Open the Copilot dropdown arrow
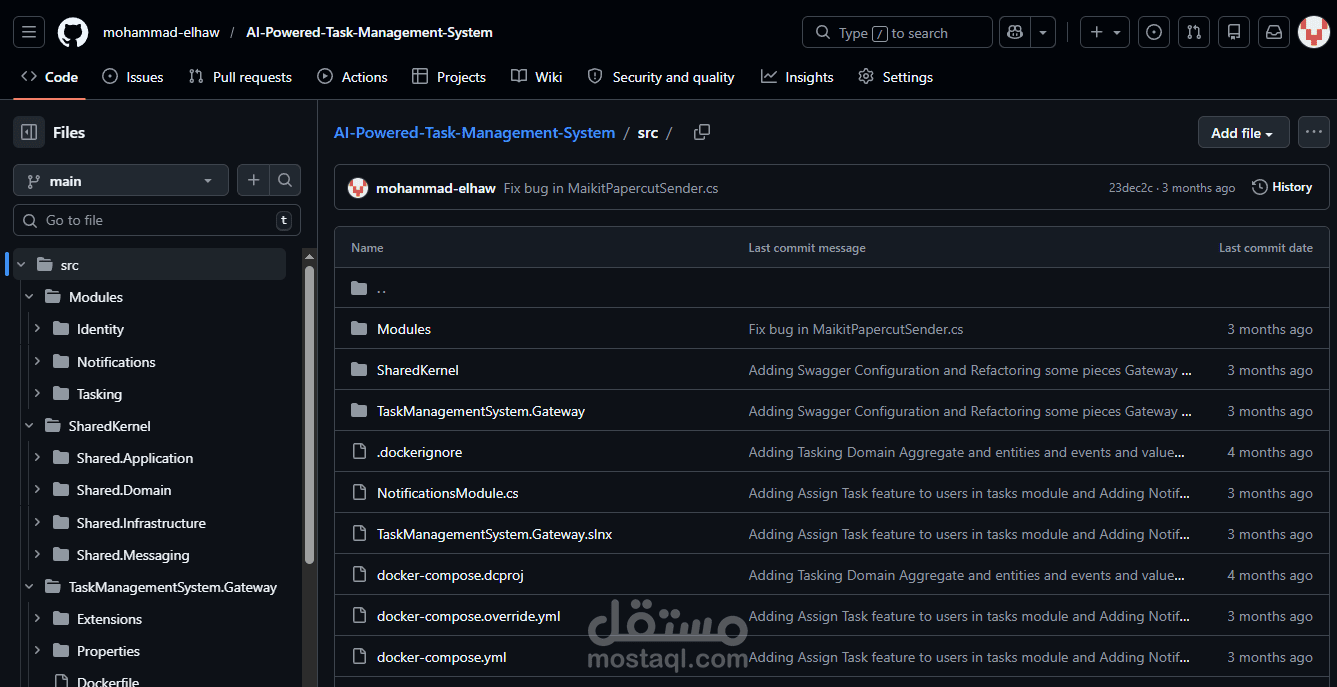 click(x=1043, y=32)
